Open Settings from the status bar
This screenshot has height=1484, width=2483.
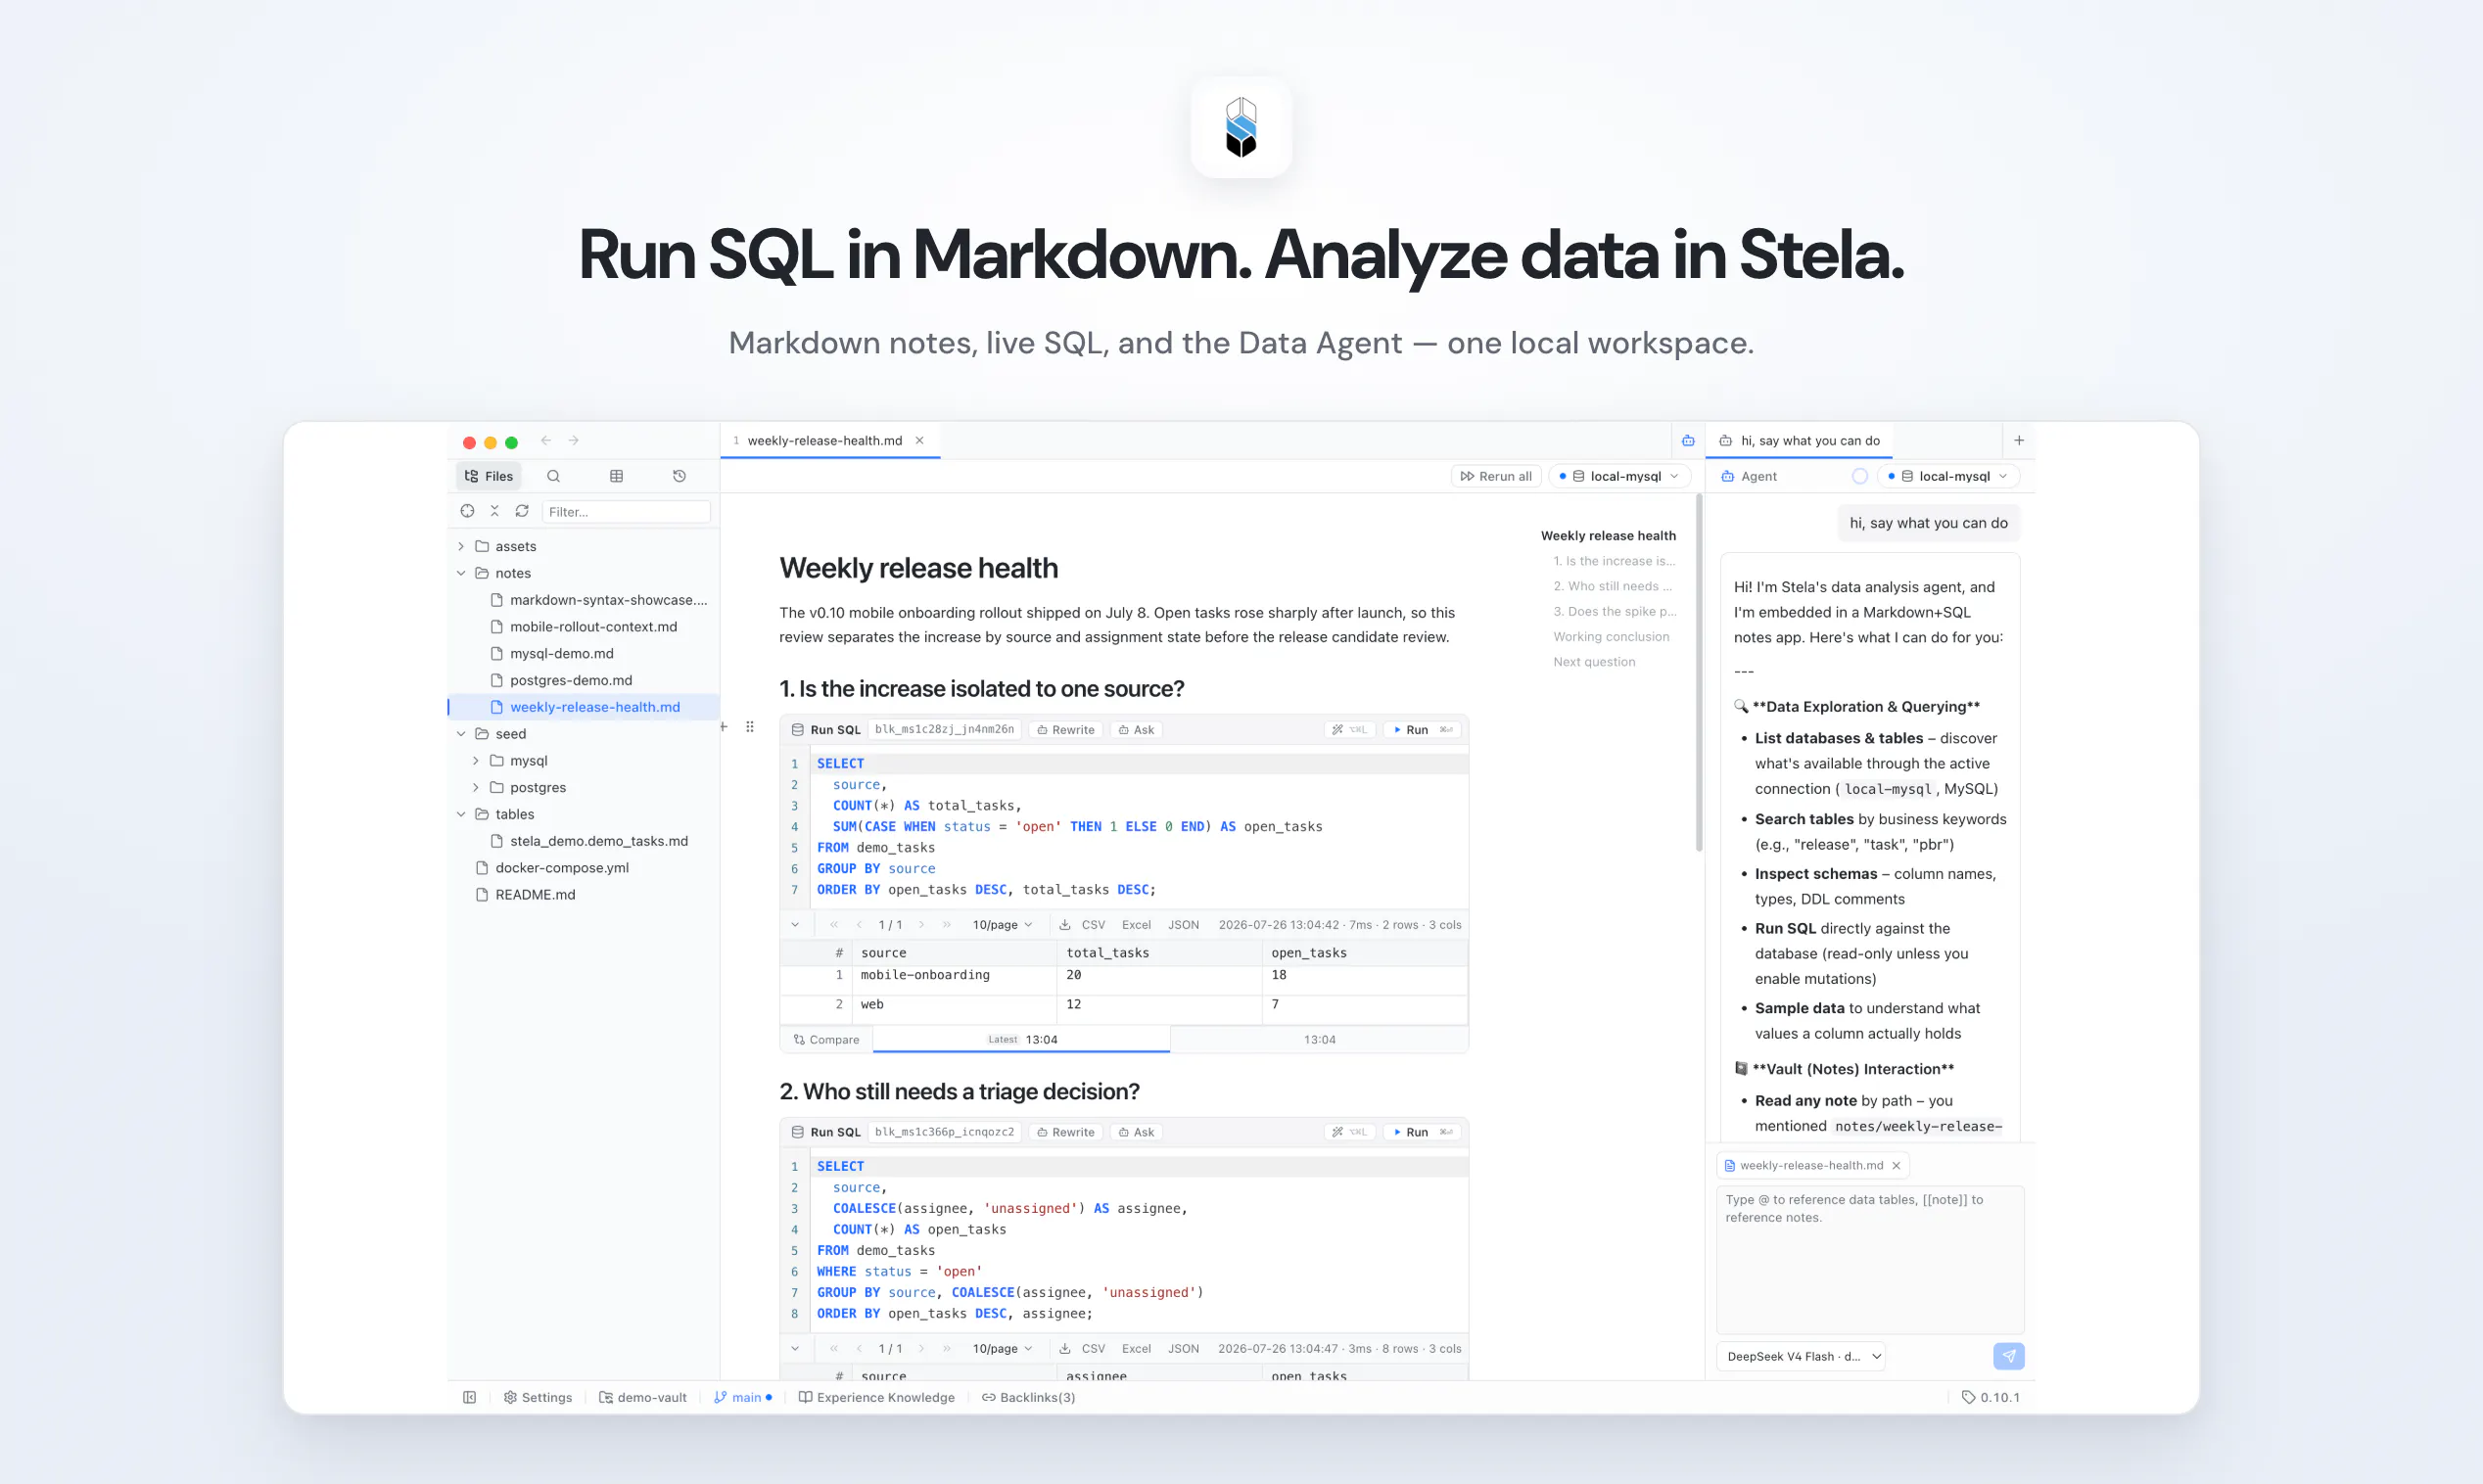(x=538, y=1397)
